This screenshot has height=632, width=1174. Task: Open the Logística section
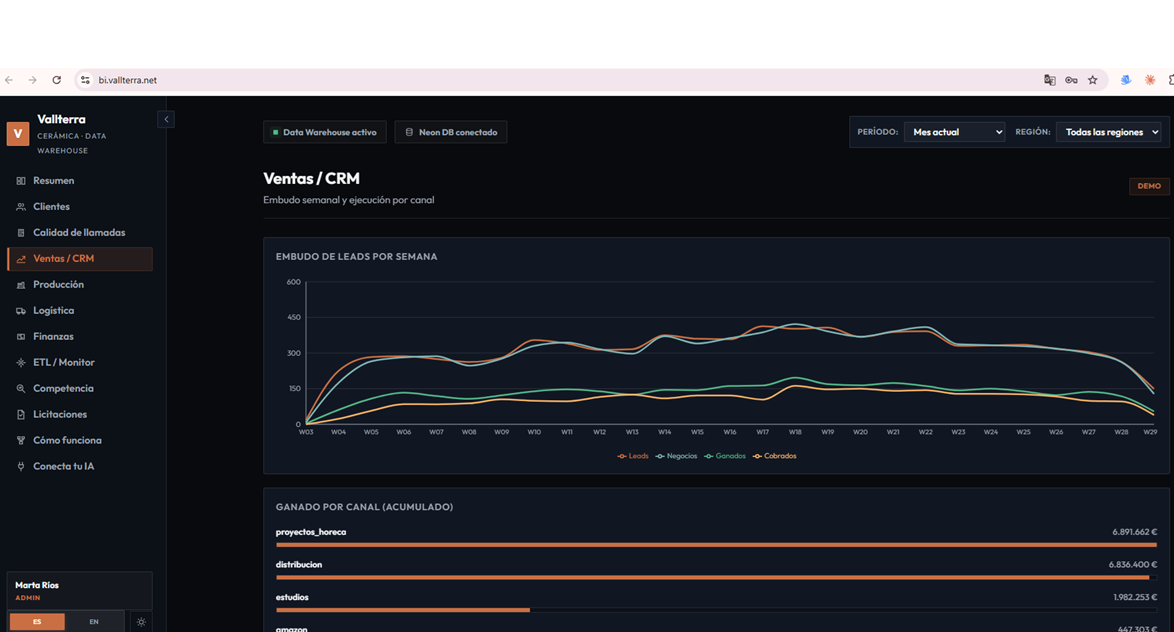79,310
